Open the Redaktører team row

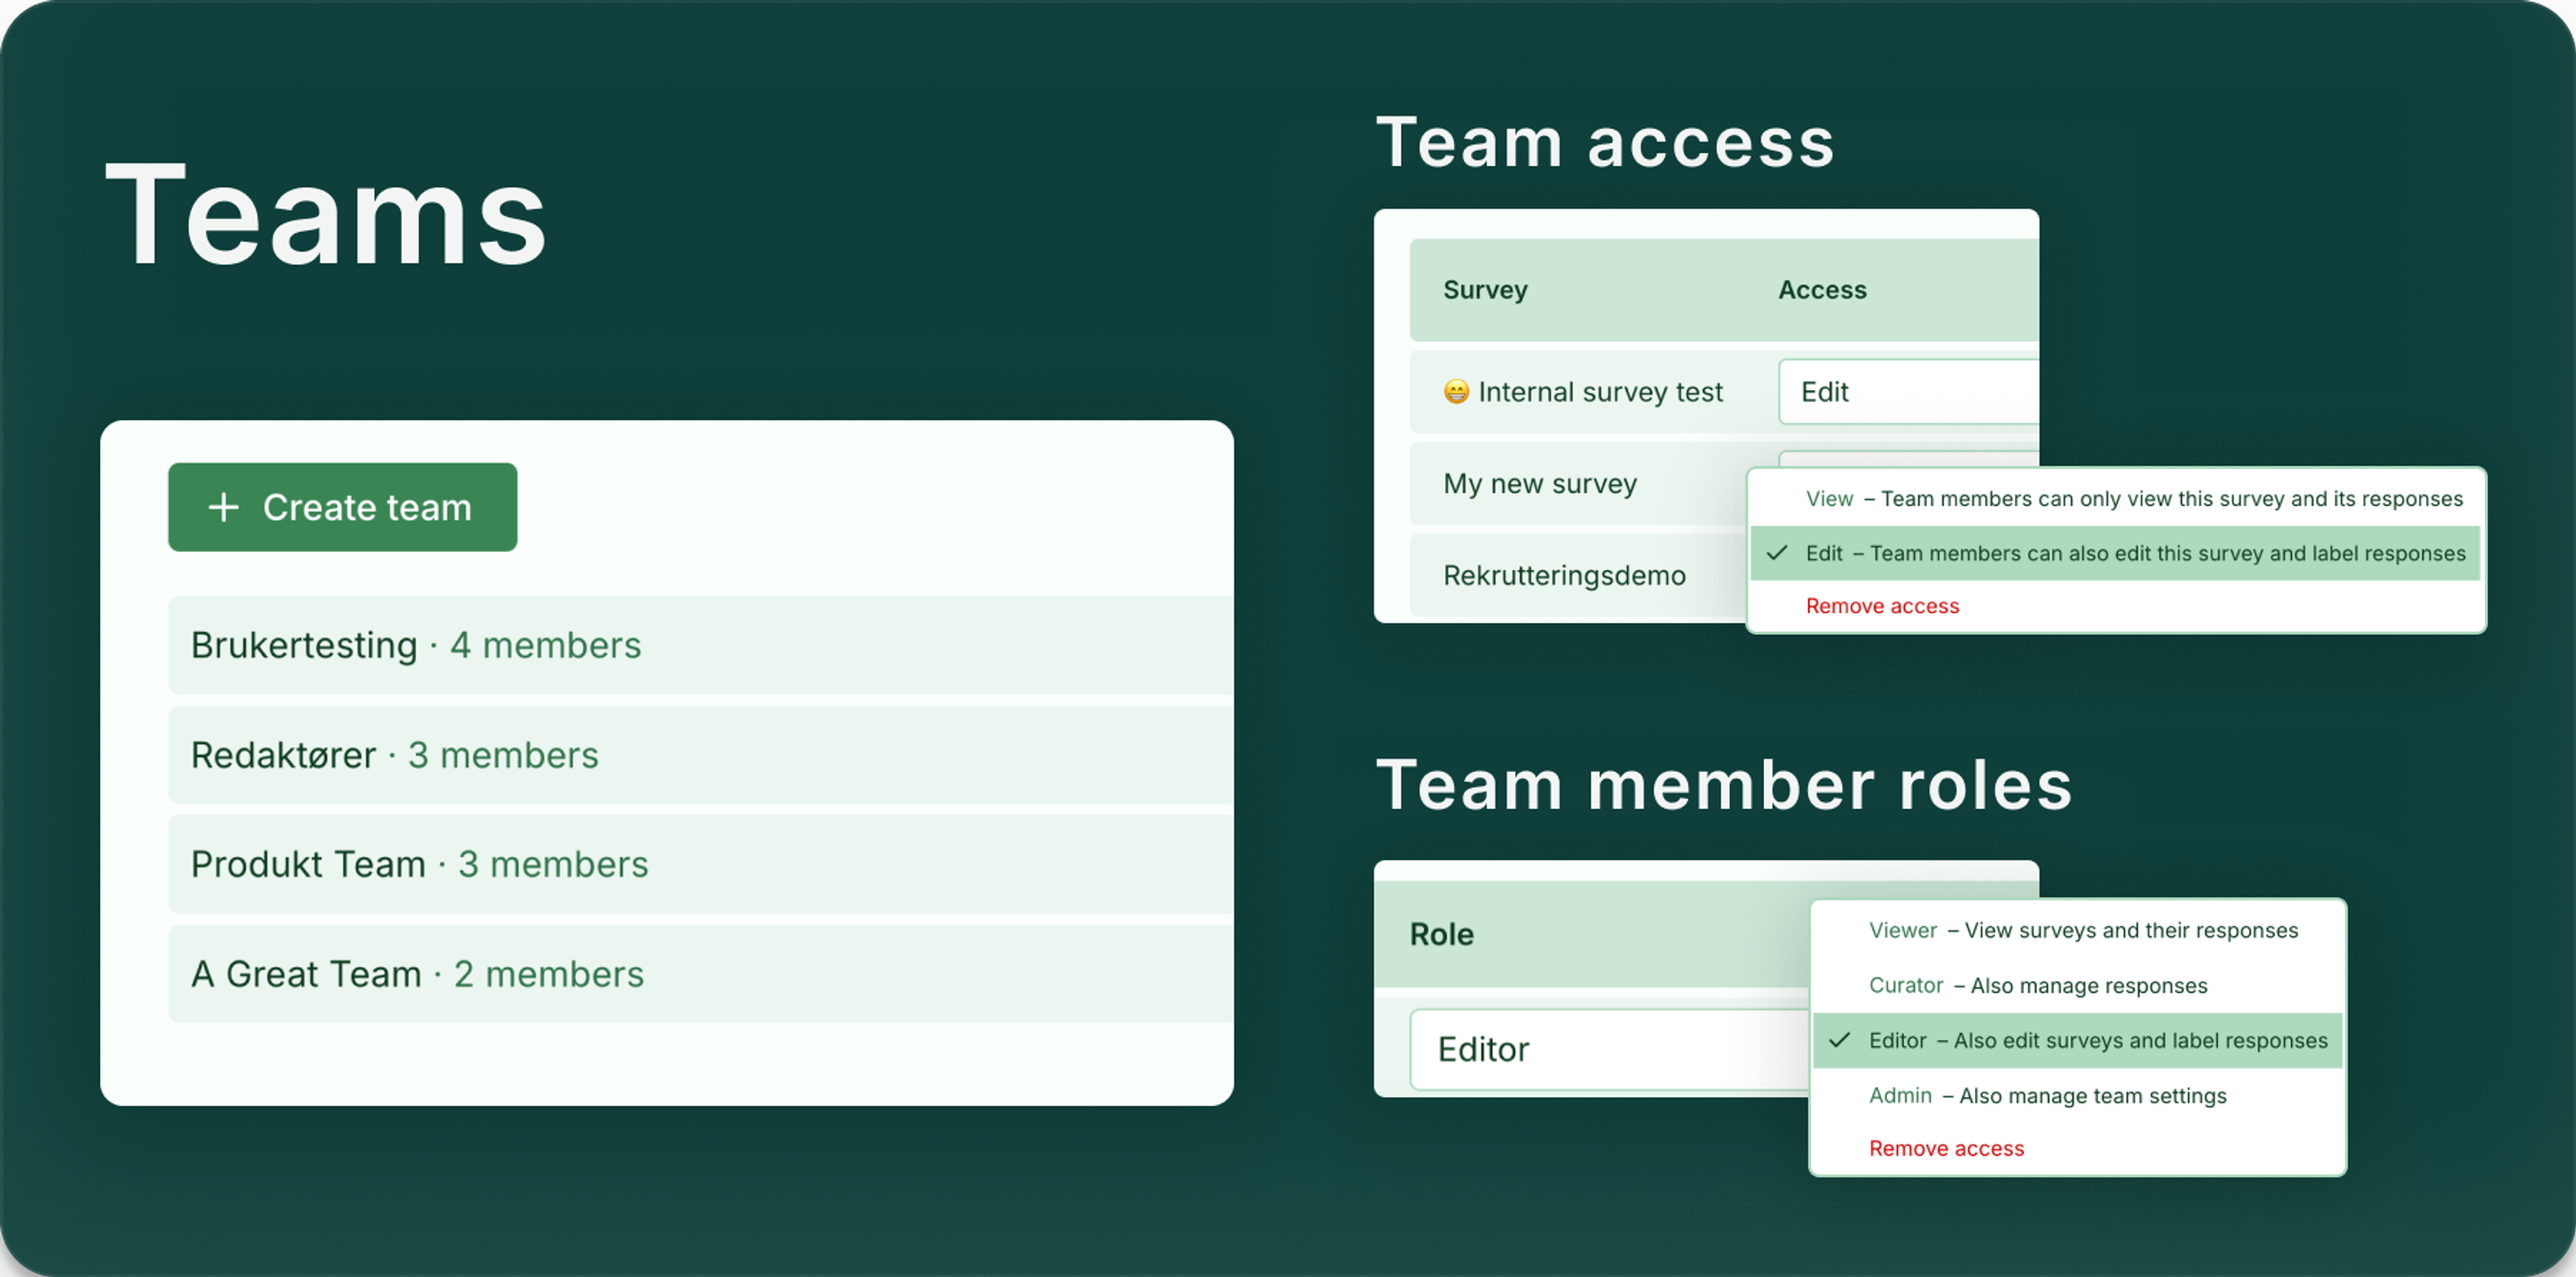coord(700,755)
